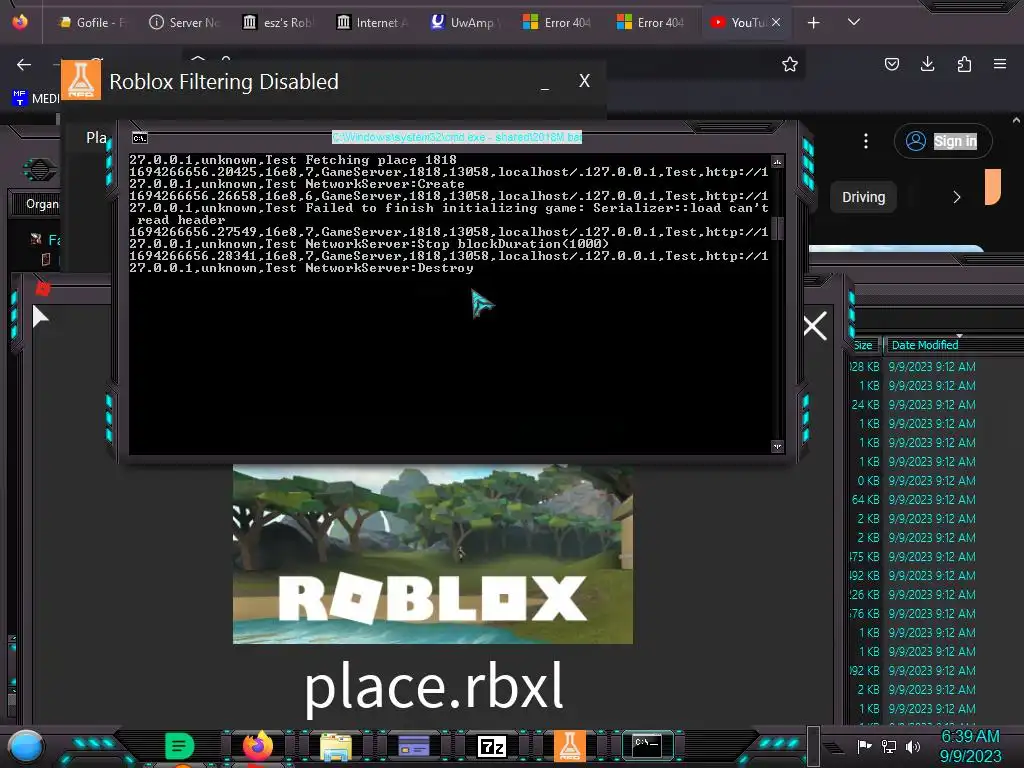Open the YouTube three-dot settings menu
The height and width of the screenshot is (768, 1024).
coord(866,141)
